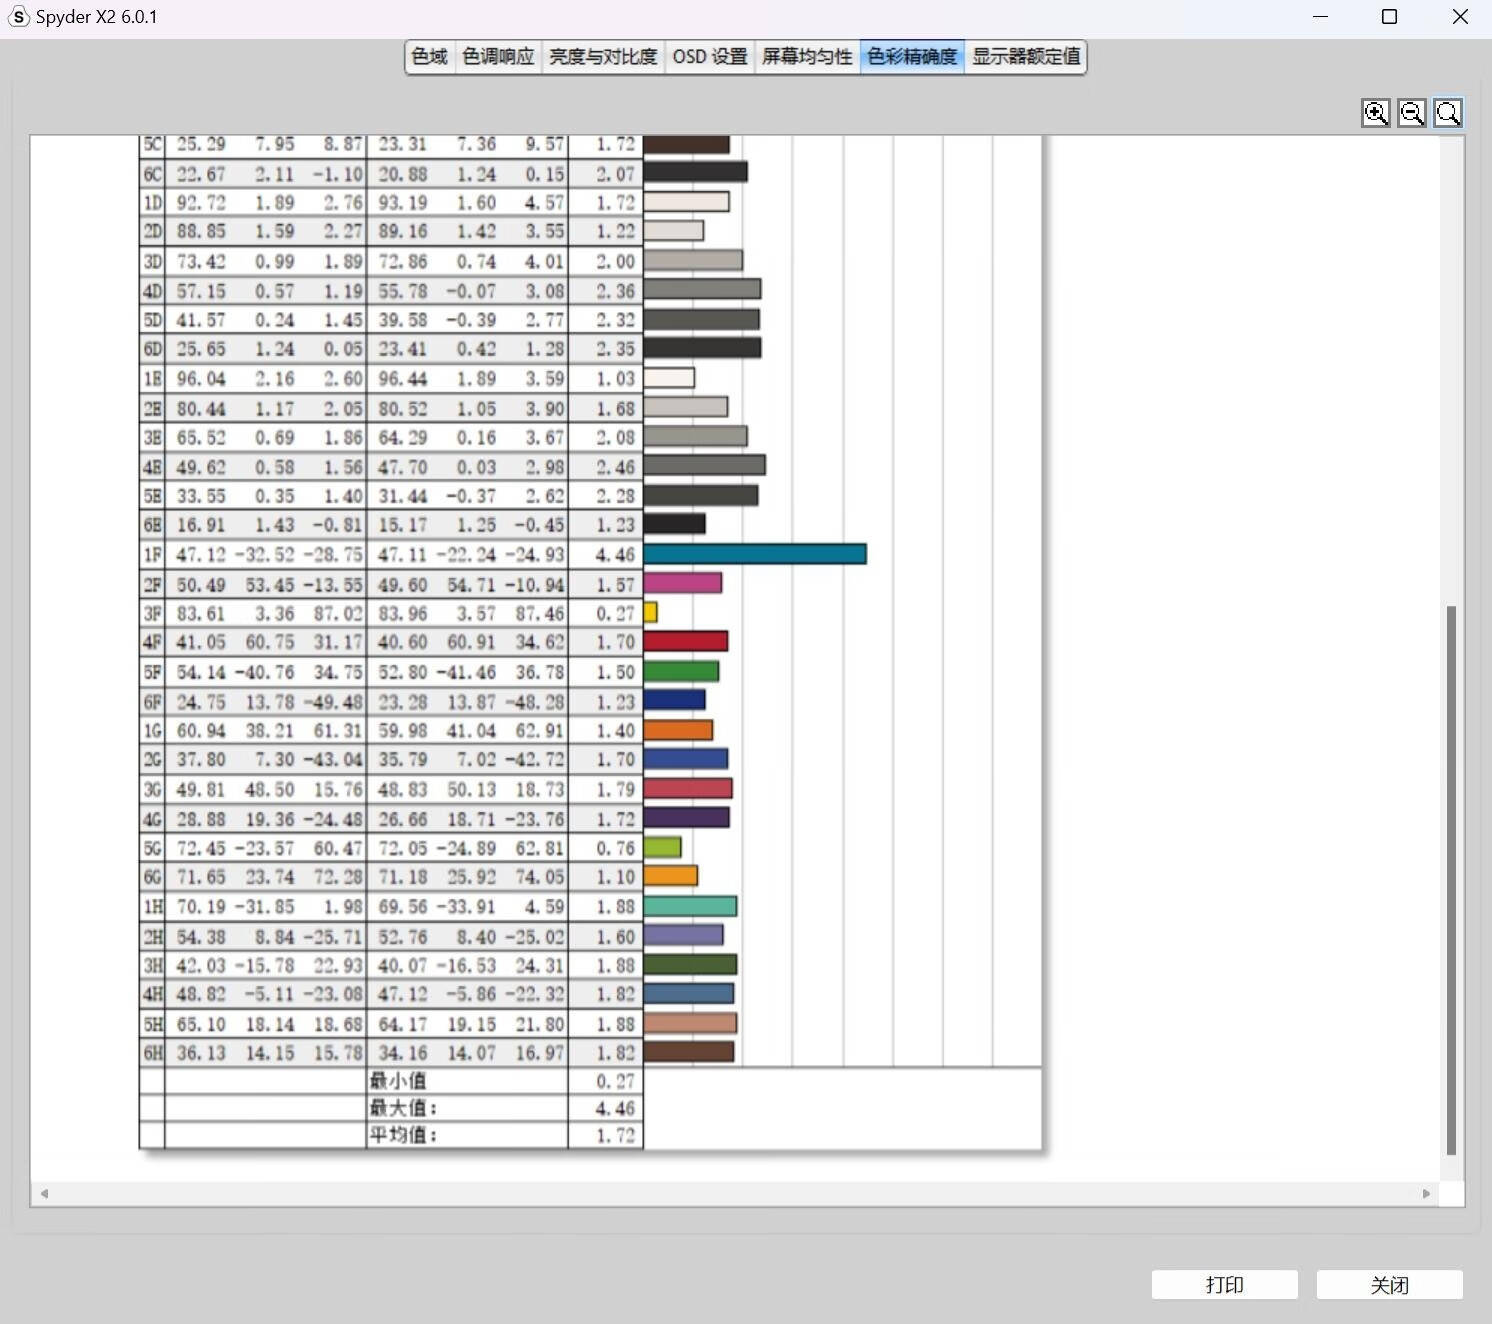
Task: Click the average value 1.72 in summary
Action: (x=615, y=1135)
